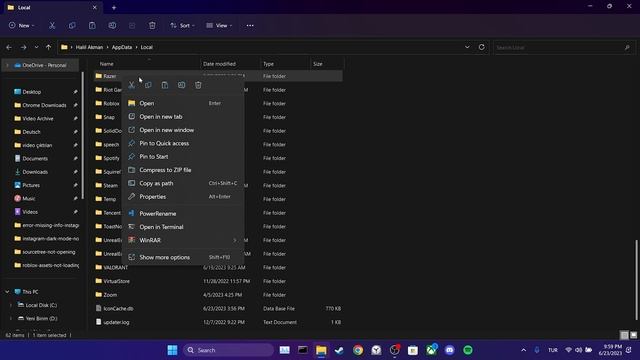
Task: Click the toolbar Delete trash icon
Action: [x=152, y=25]
